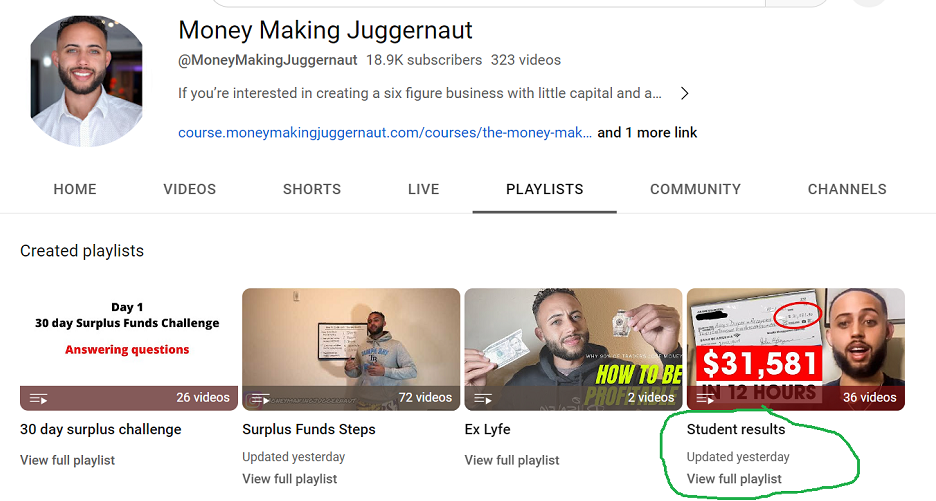This screenshot has height=501, width=936.
Task: Open the COMMUNITY tab
Action: [695, 189]
